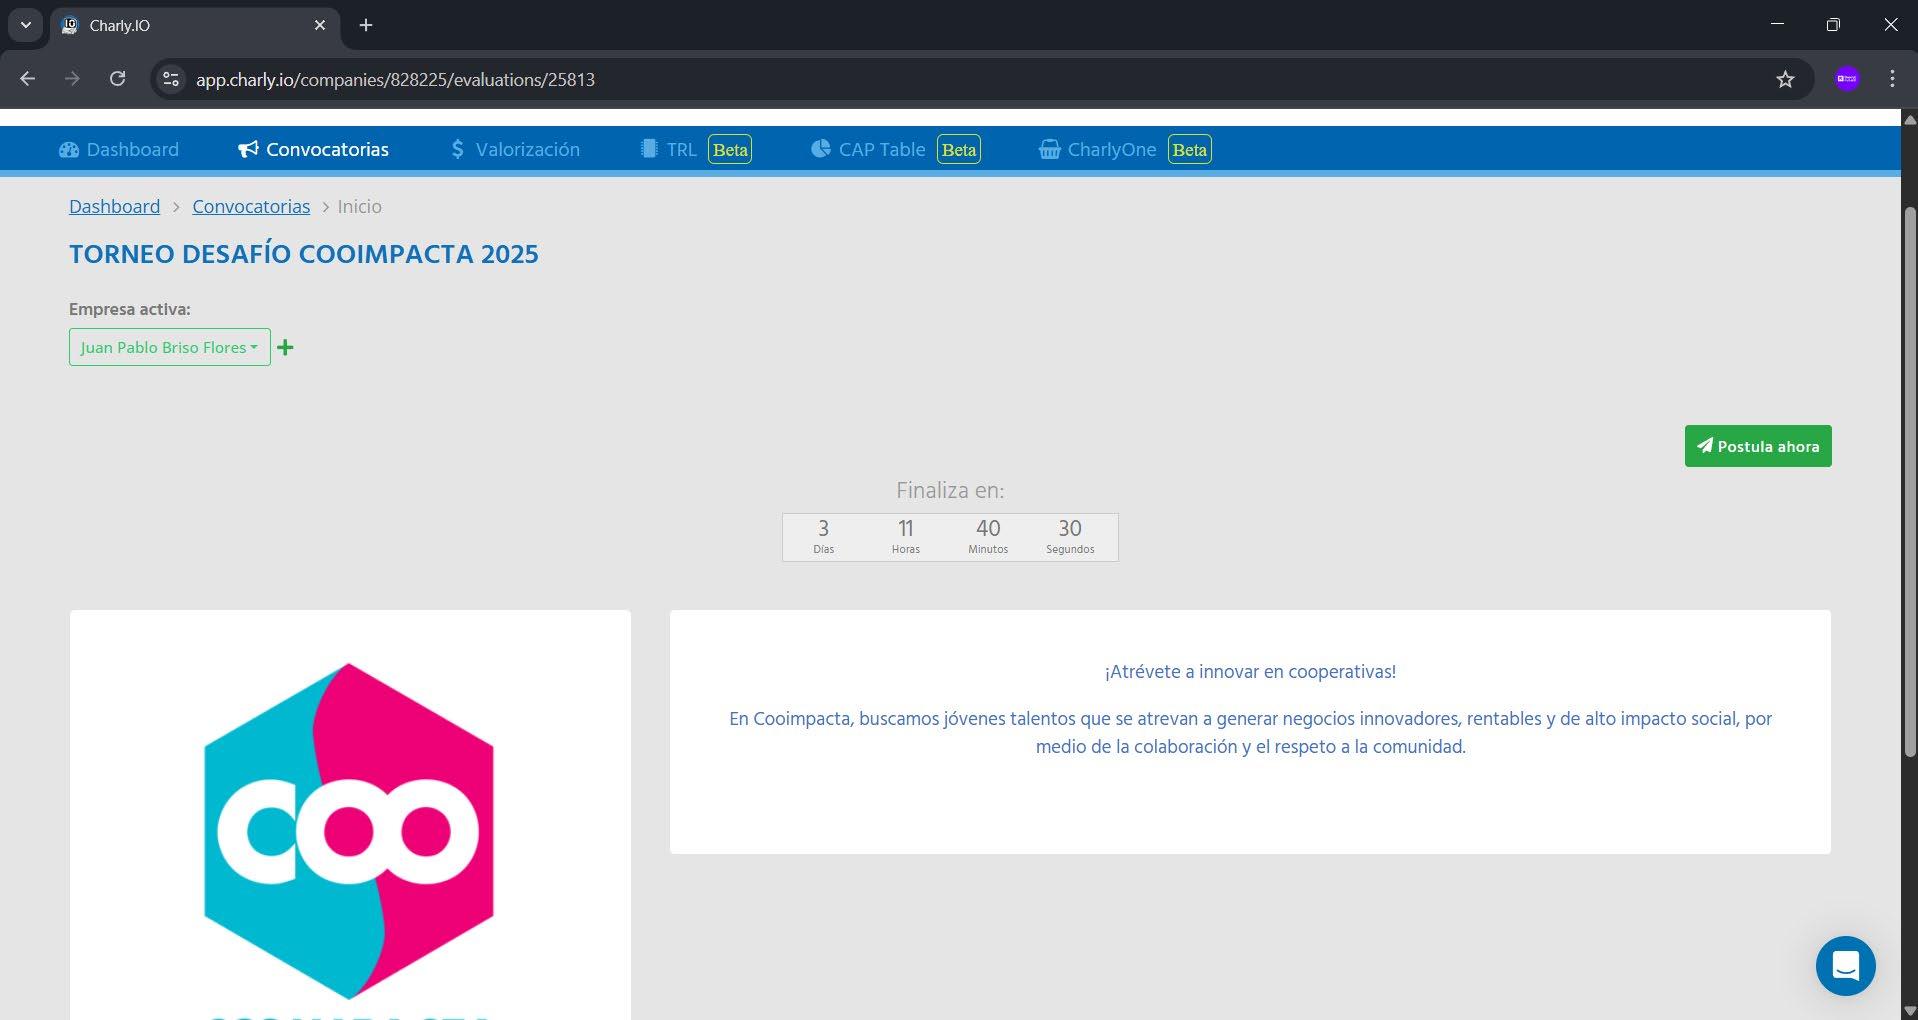Click the scrollbar down arrow
1918x1020 pixels.
tap(1909, 1011)
